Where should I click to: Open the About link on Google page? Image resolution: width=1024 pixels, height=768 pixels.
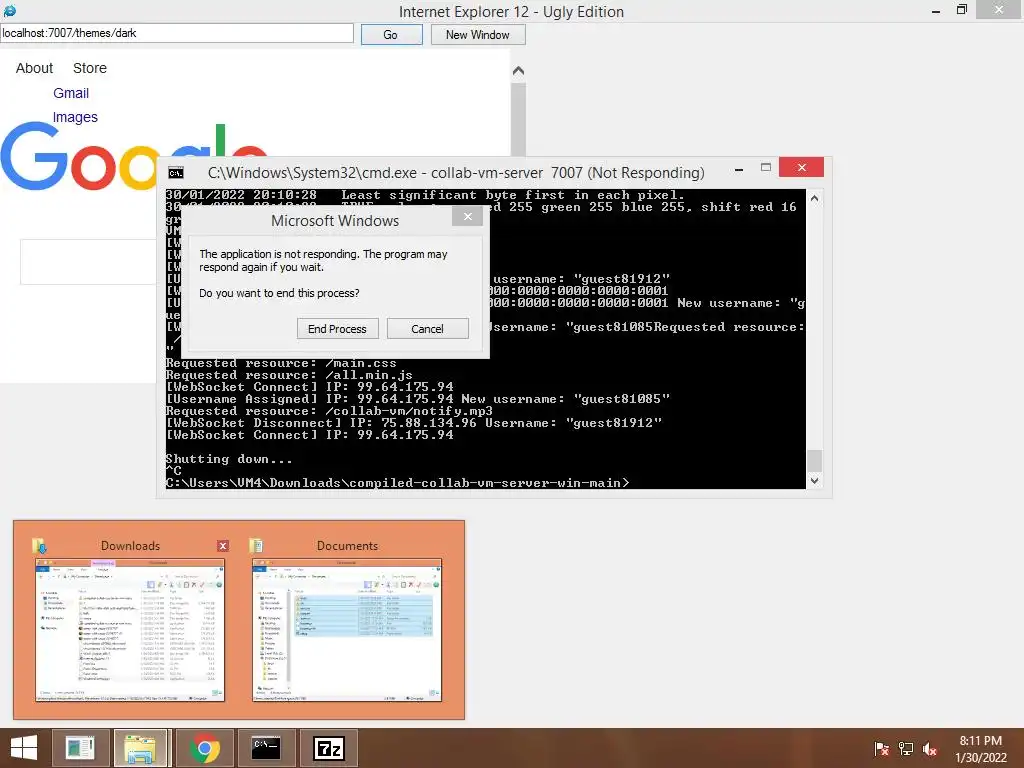pos(34,68)
